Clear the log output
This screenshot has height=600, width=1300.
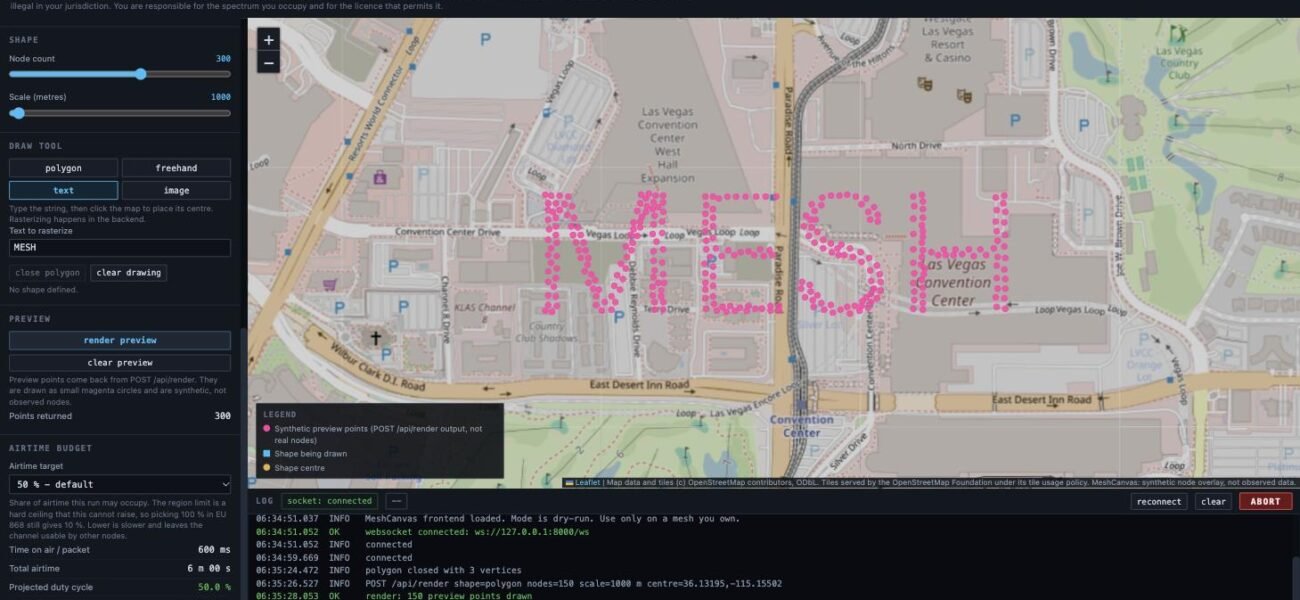point(1213,502)
